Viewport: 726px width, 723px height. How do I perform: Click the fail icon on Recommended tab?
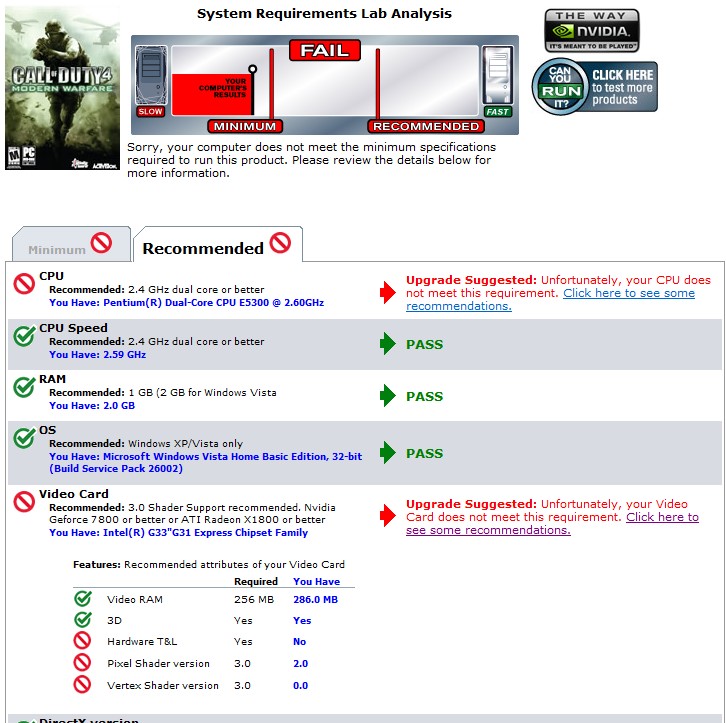[280, 243]
